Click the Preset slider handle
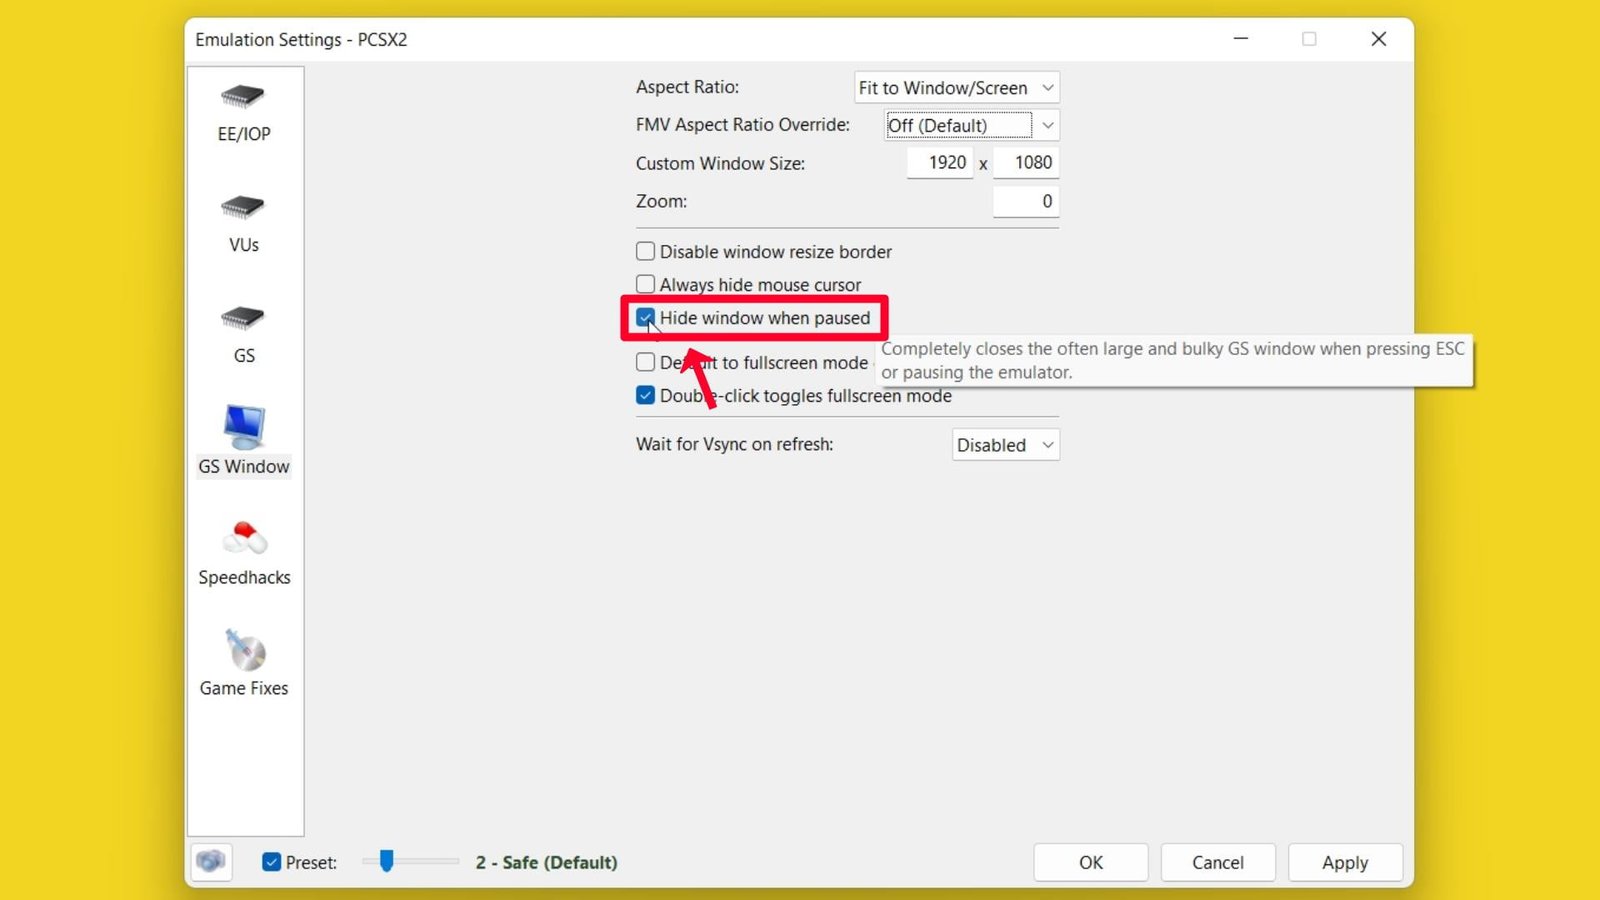 click(387, 860)
